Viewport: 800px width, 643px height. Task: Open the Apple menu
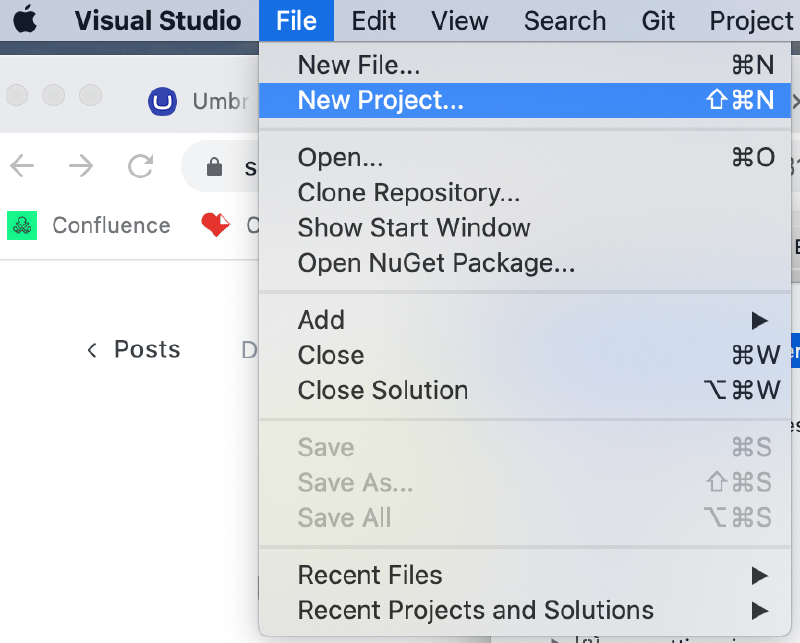click(25, 20)
